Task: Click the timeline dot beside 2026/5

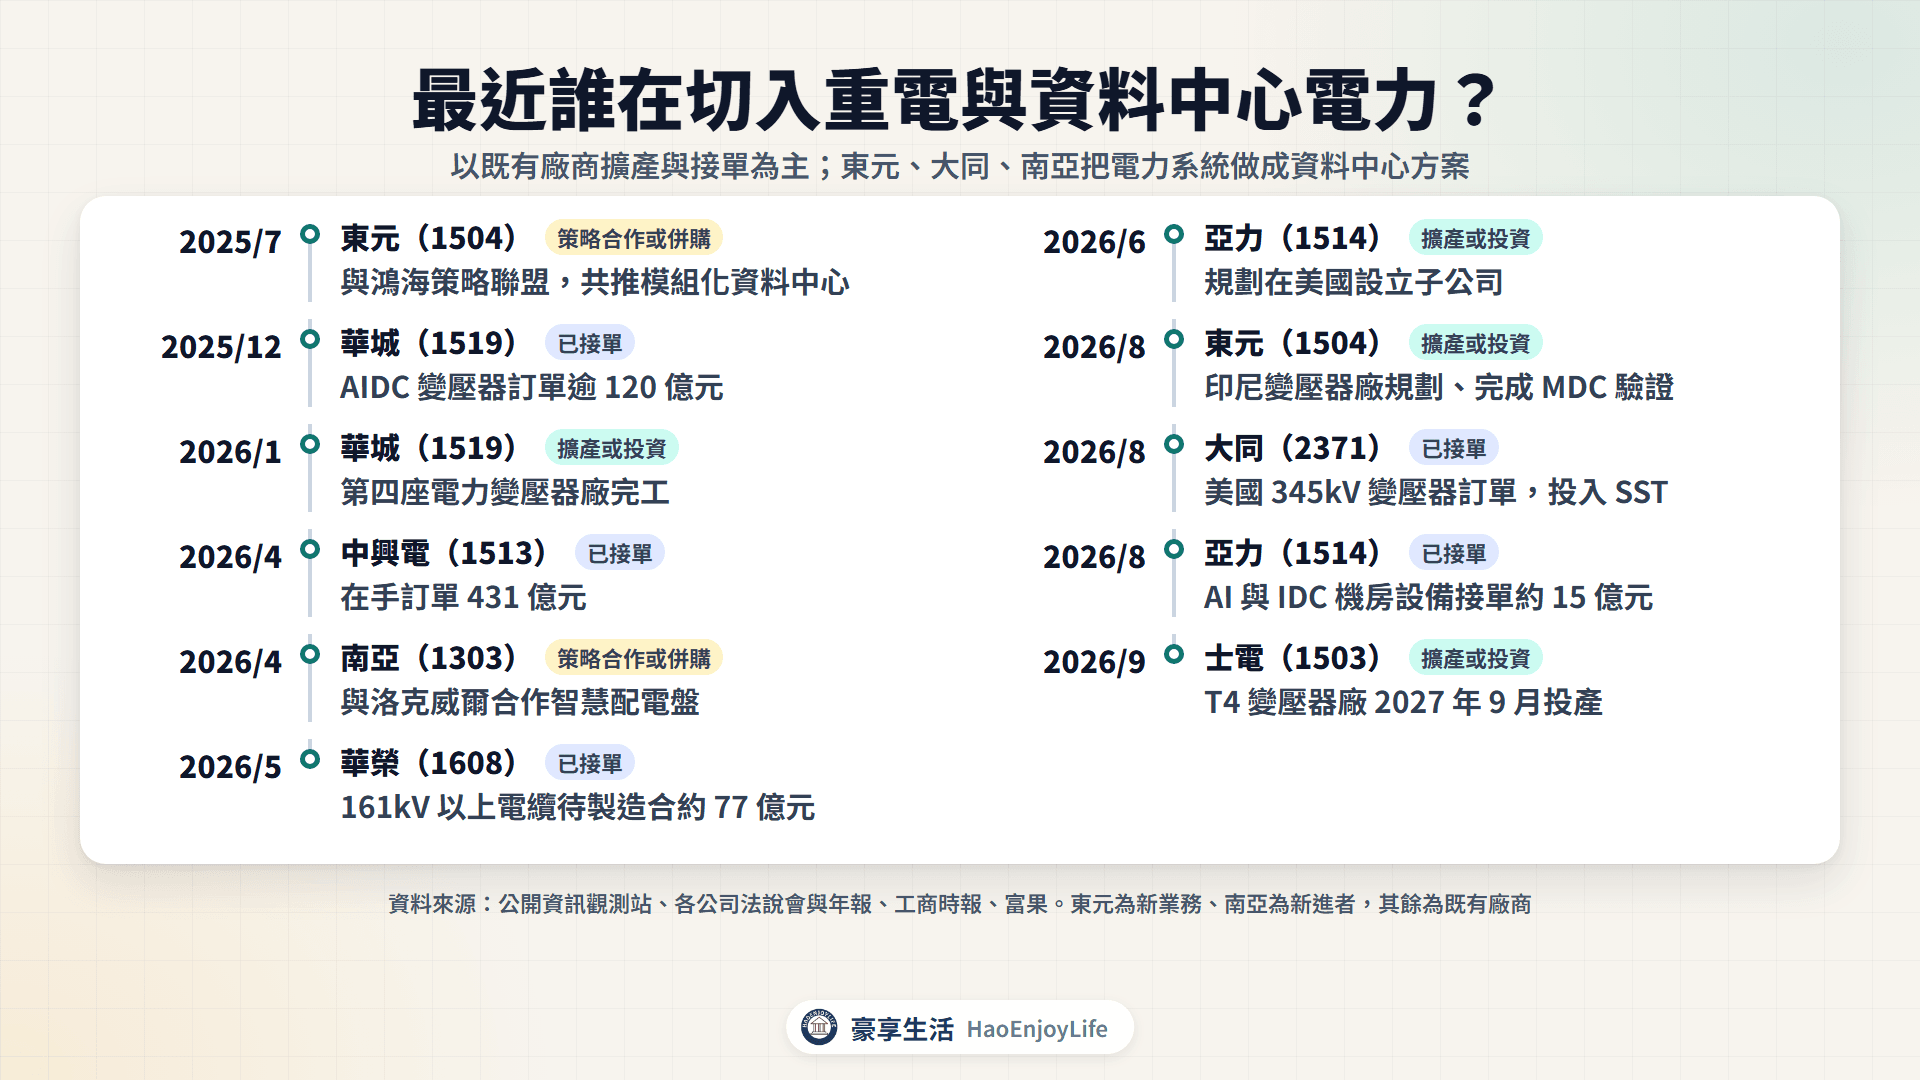Action: [x=310, y=759]
